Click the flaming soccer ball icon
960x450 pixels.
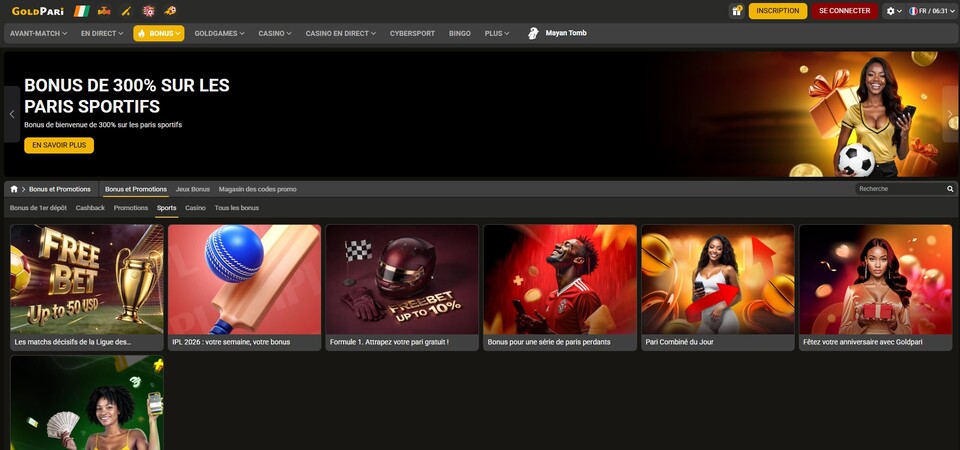tap(171, 11)
